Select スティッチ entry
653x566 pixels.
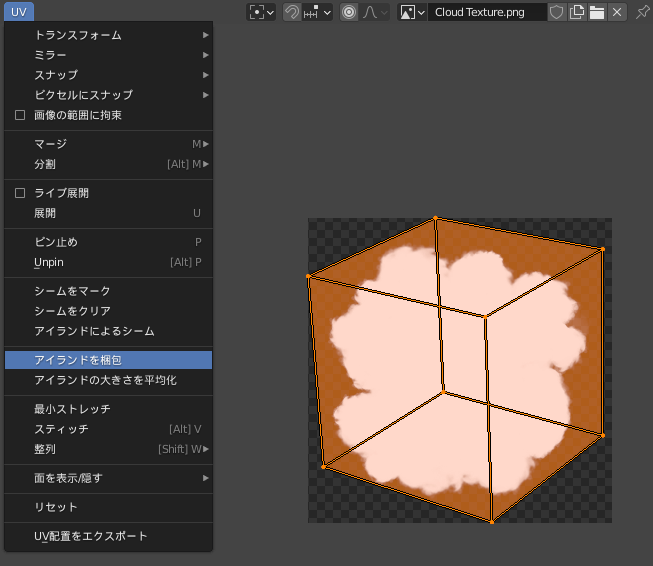click(108, 429)
